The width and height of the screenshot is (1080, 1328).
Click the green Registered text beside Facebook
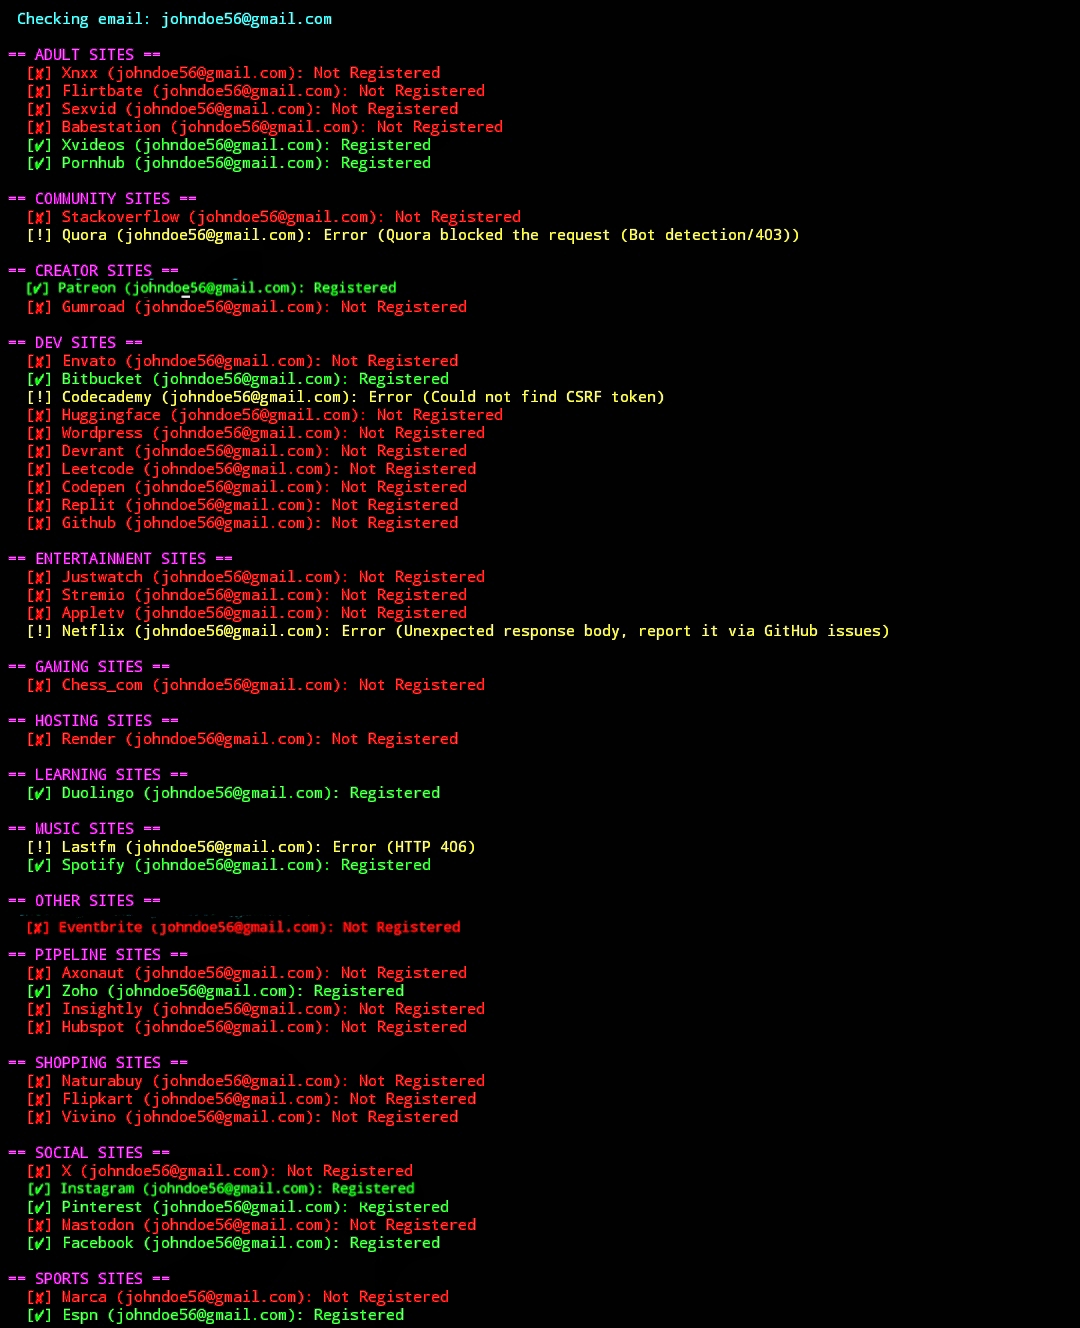pyautogui.click(x=394, y=1242)
